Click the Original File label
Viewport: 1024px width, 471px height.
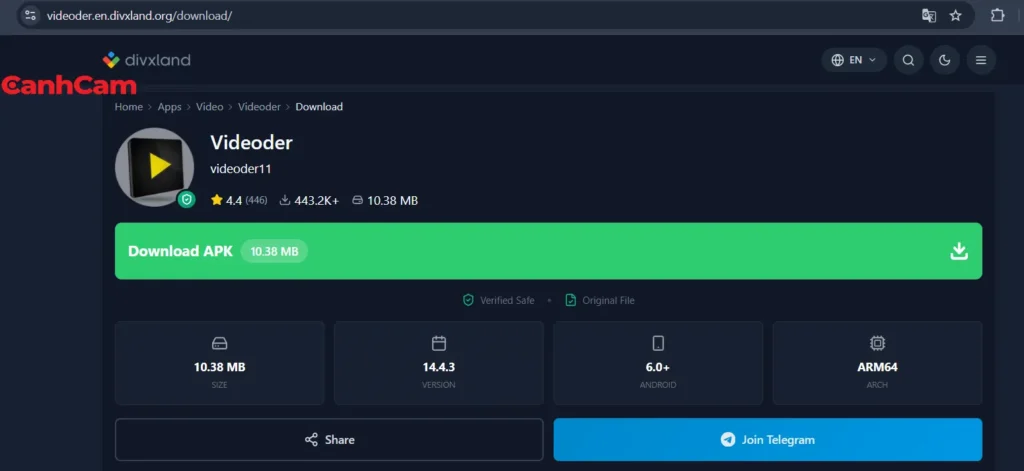[608, 300]
